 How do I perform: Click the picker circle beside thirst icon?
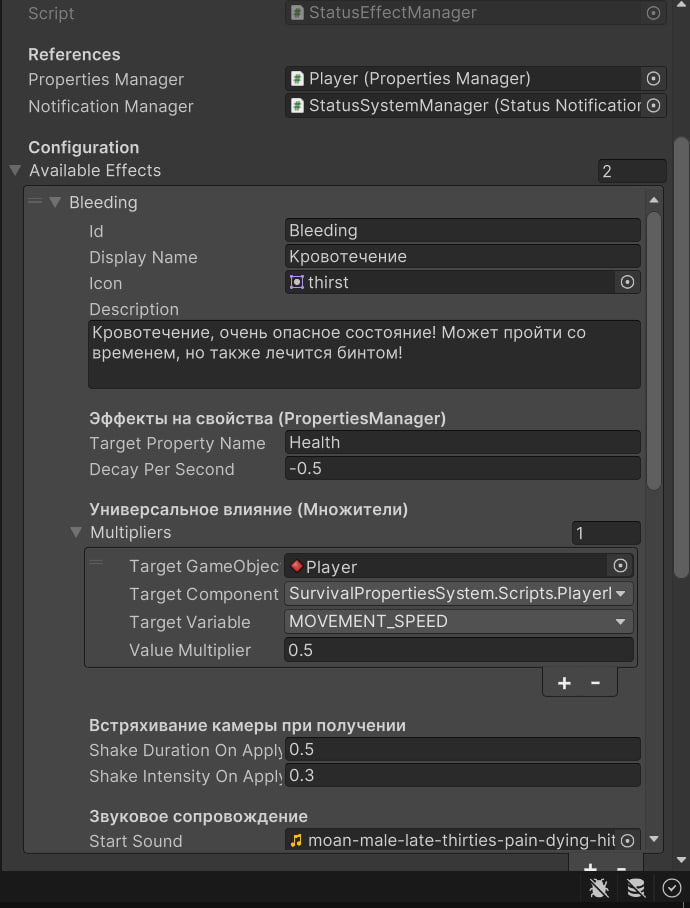point(628,283)
